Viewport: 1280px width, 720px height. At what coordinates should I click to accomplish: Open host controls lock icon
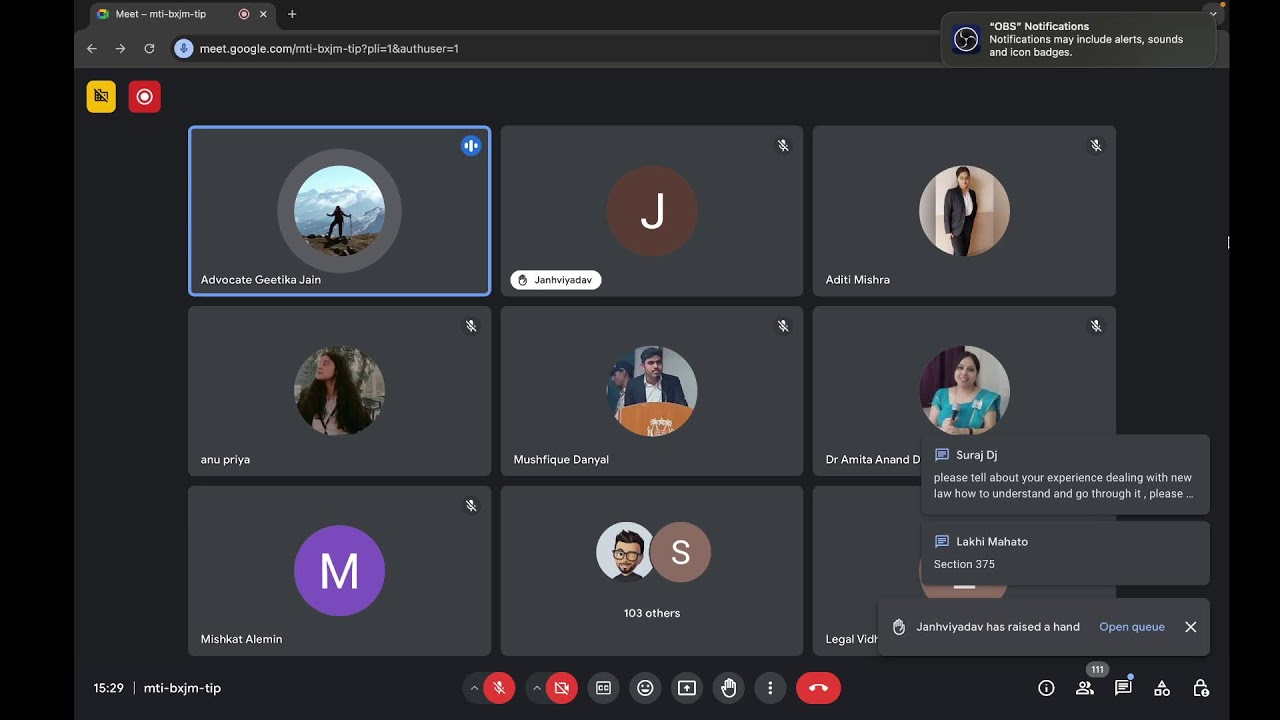[1201, 688]
